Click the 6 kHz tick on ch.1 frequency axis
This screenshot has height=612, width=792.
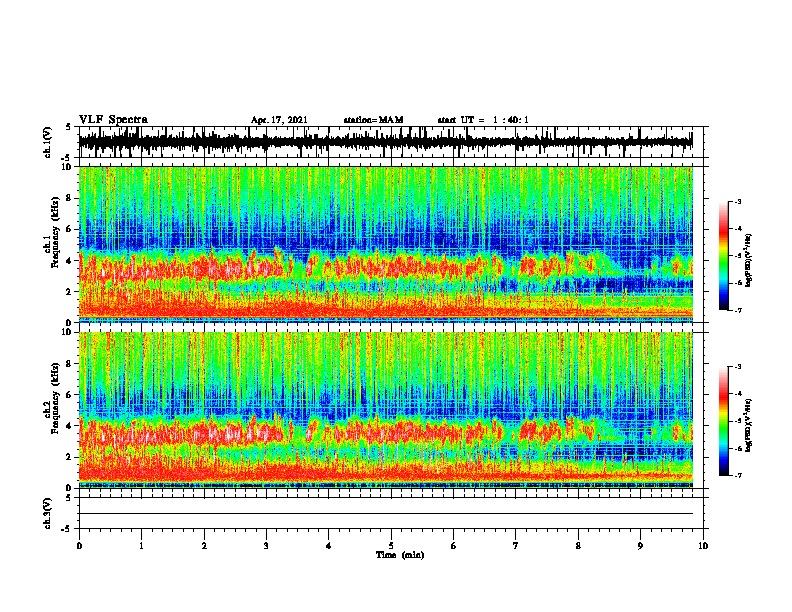tap(69, 229)
